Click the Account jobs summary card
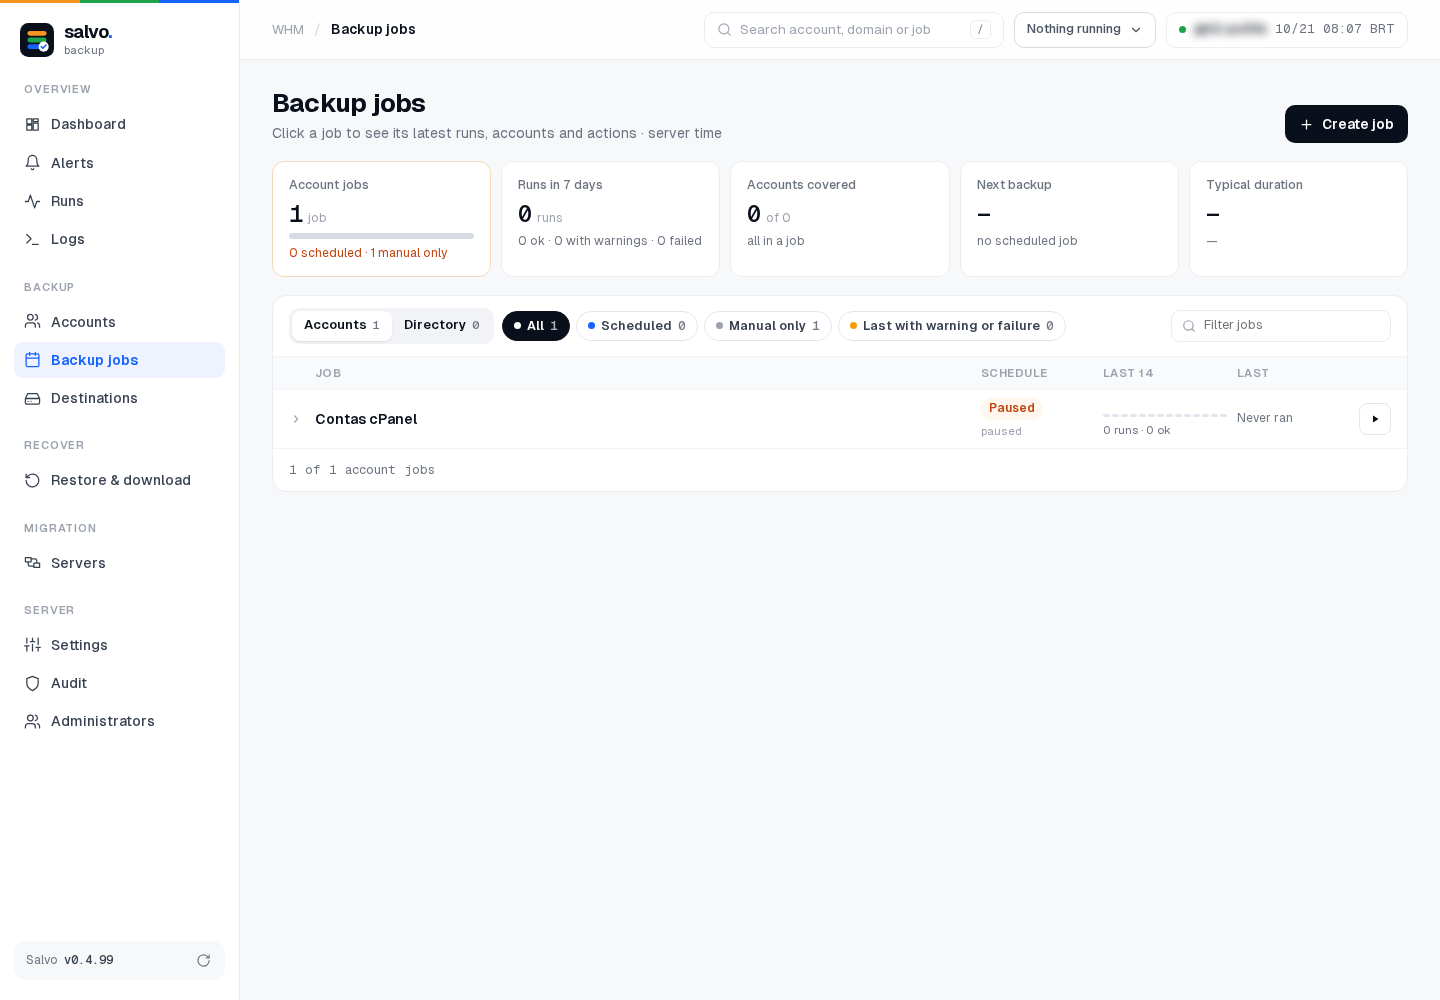1440x1000 pixels. tap(381, 219)
